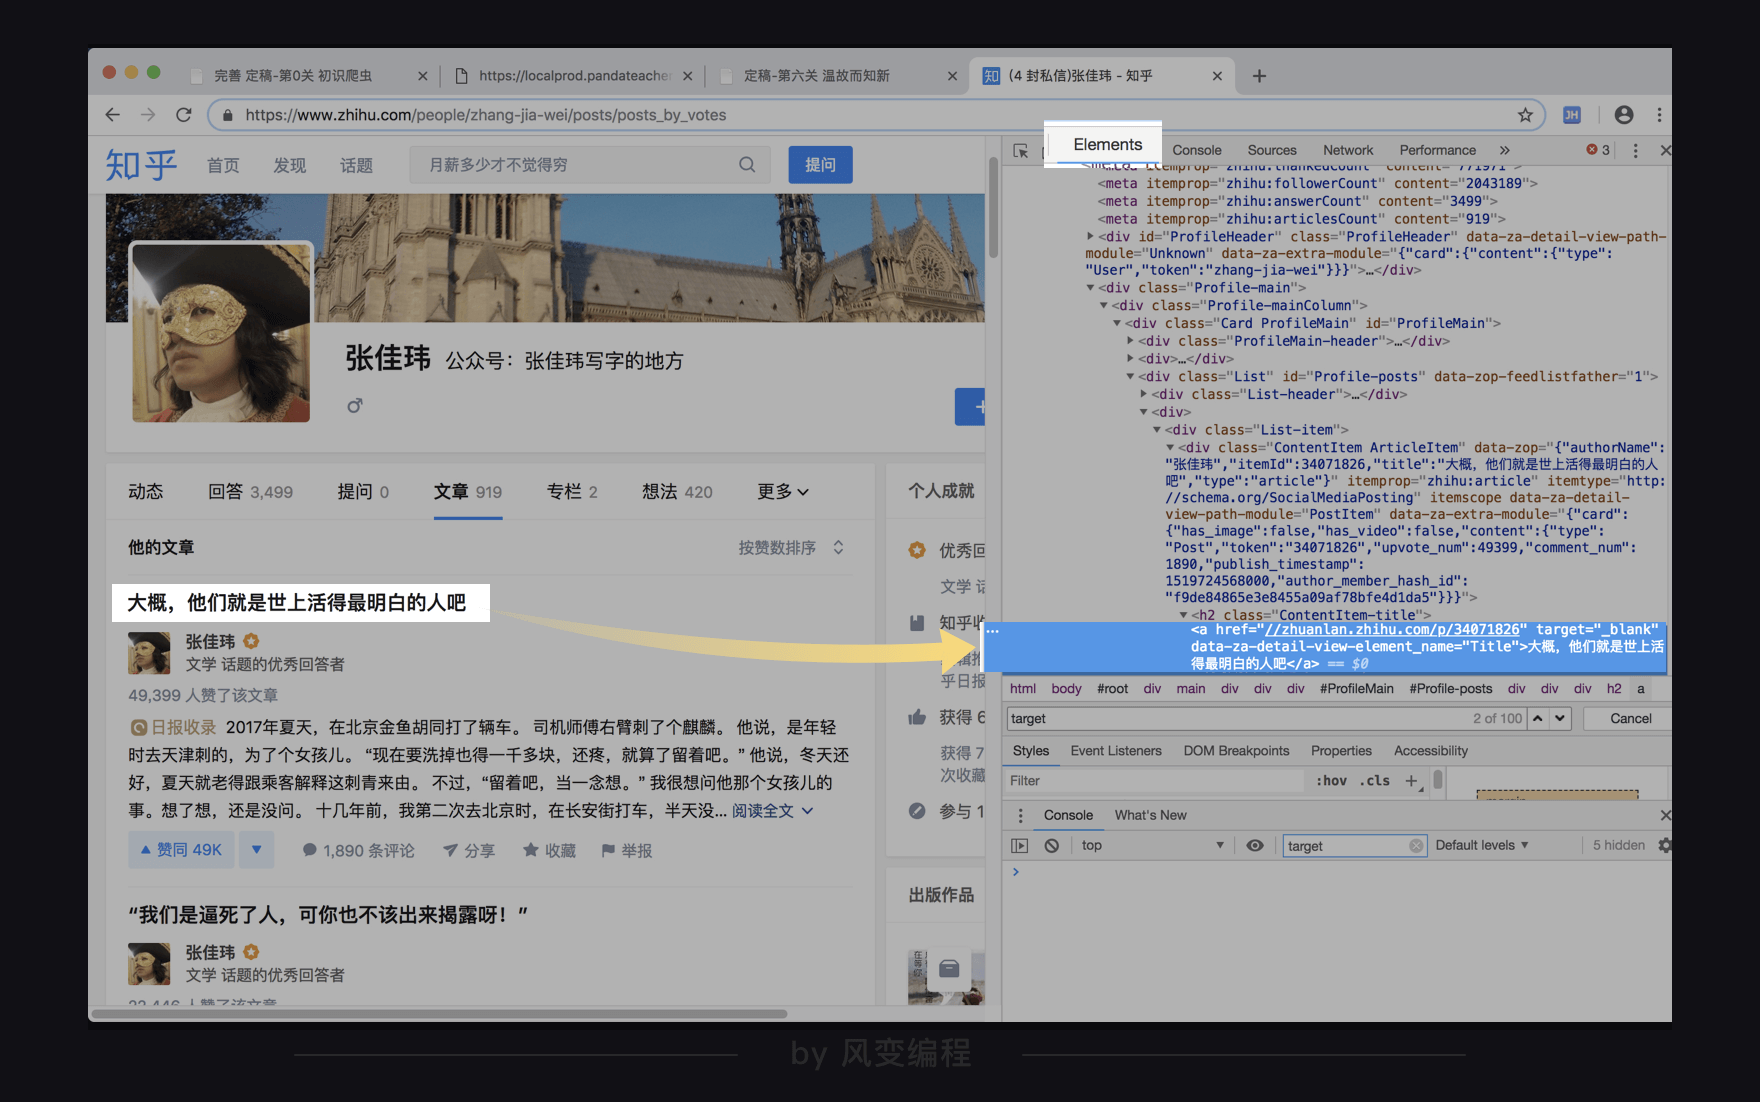Click the Zhihu search box 月薪多少才不觉得穷

tap(590, 165)
